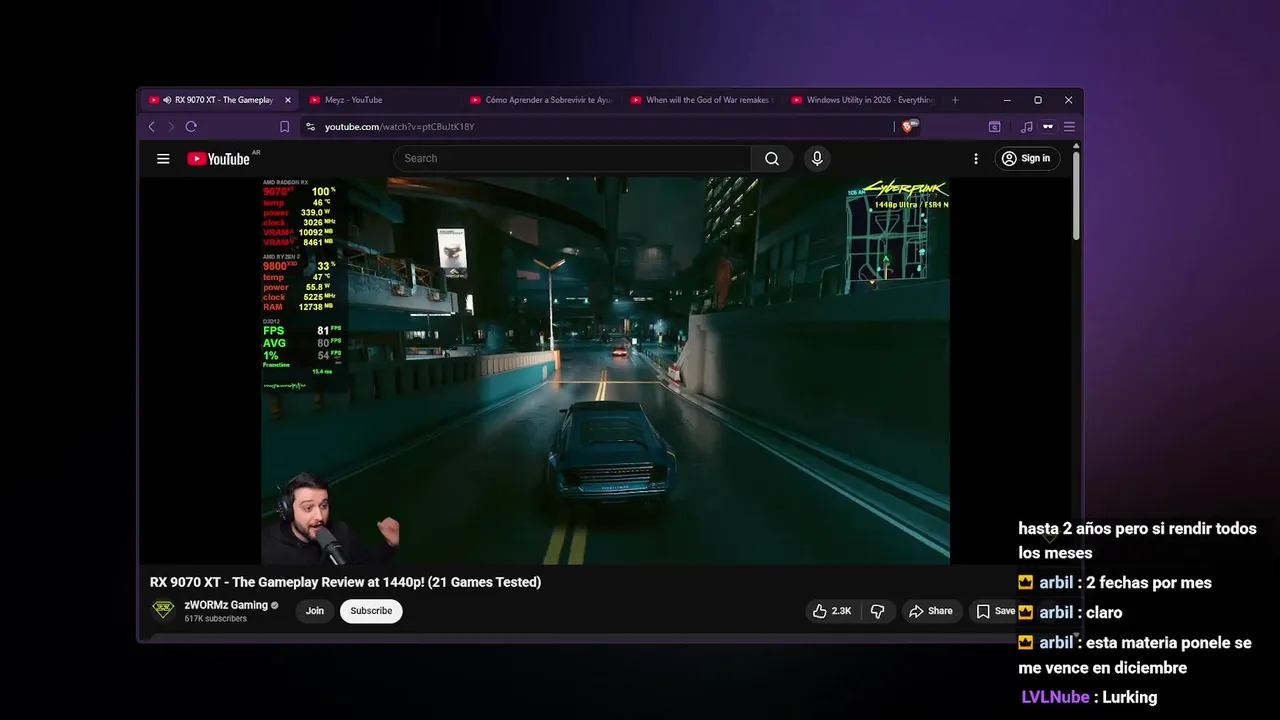This screenshot has height=720, width=1280.
Task: Switch to the God of War remakes tab
Action: click(x=700, y=100)
